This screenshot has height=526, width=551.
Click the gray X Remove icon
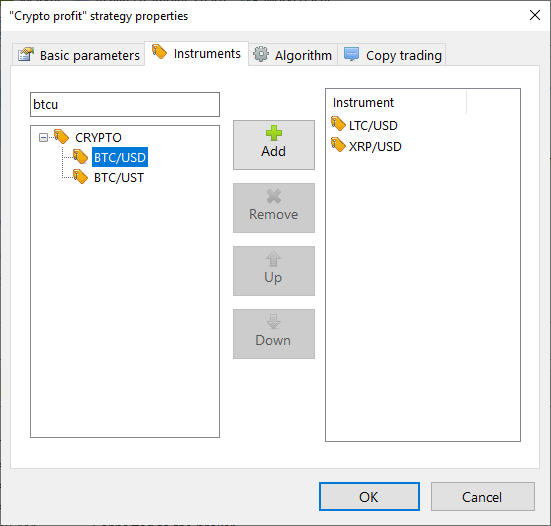pyautogui.click(x=274, y=196)
